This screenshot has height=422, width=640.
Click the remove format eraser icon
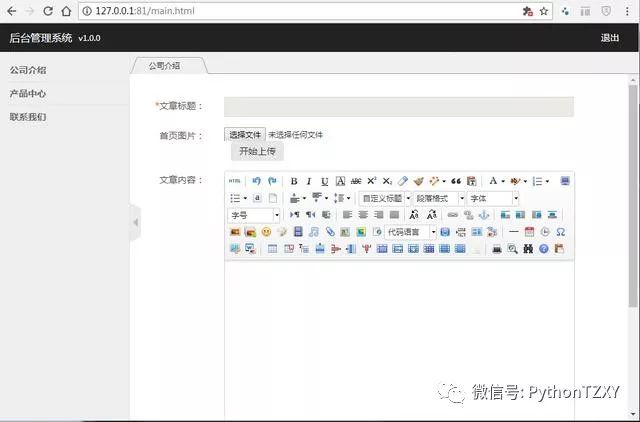coord(403,181)
